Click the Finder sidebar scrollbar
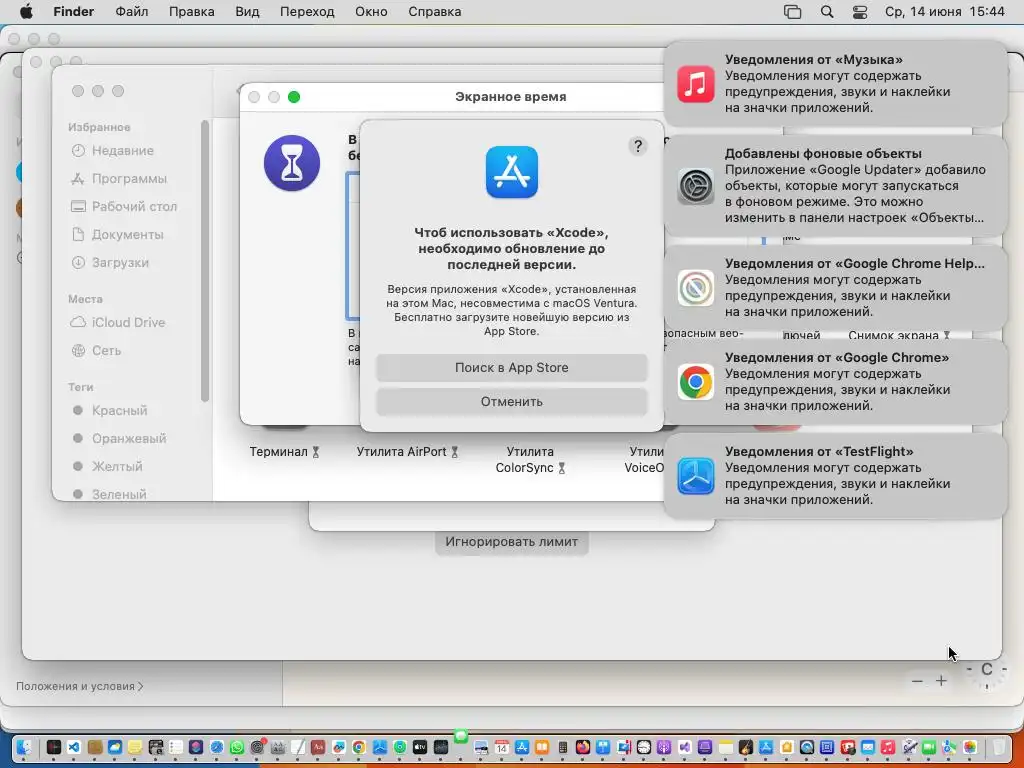This screenshot has height=768, width=1024. 204,261
